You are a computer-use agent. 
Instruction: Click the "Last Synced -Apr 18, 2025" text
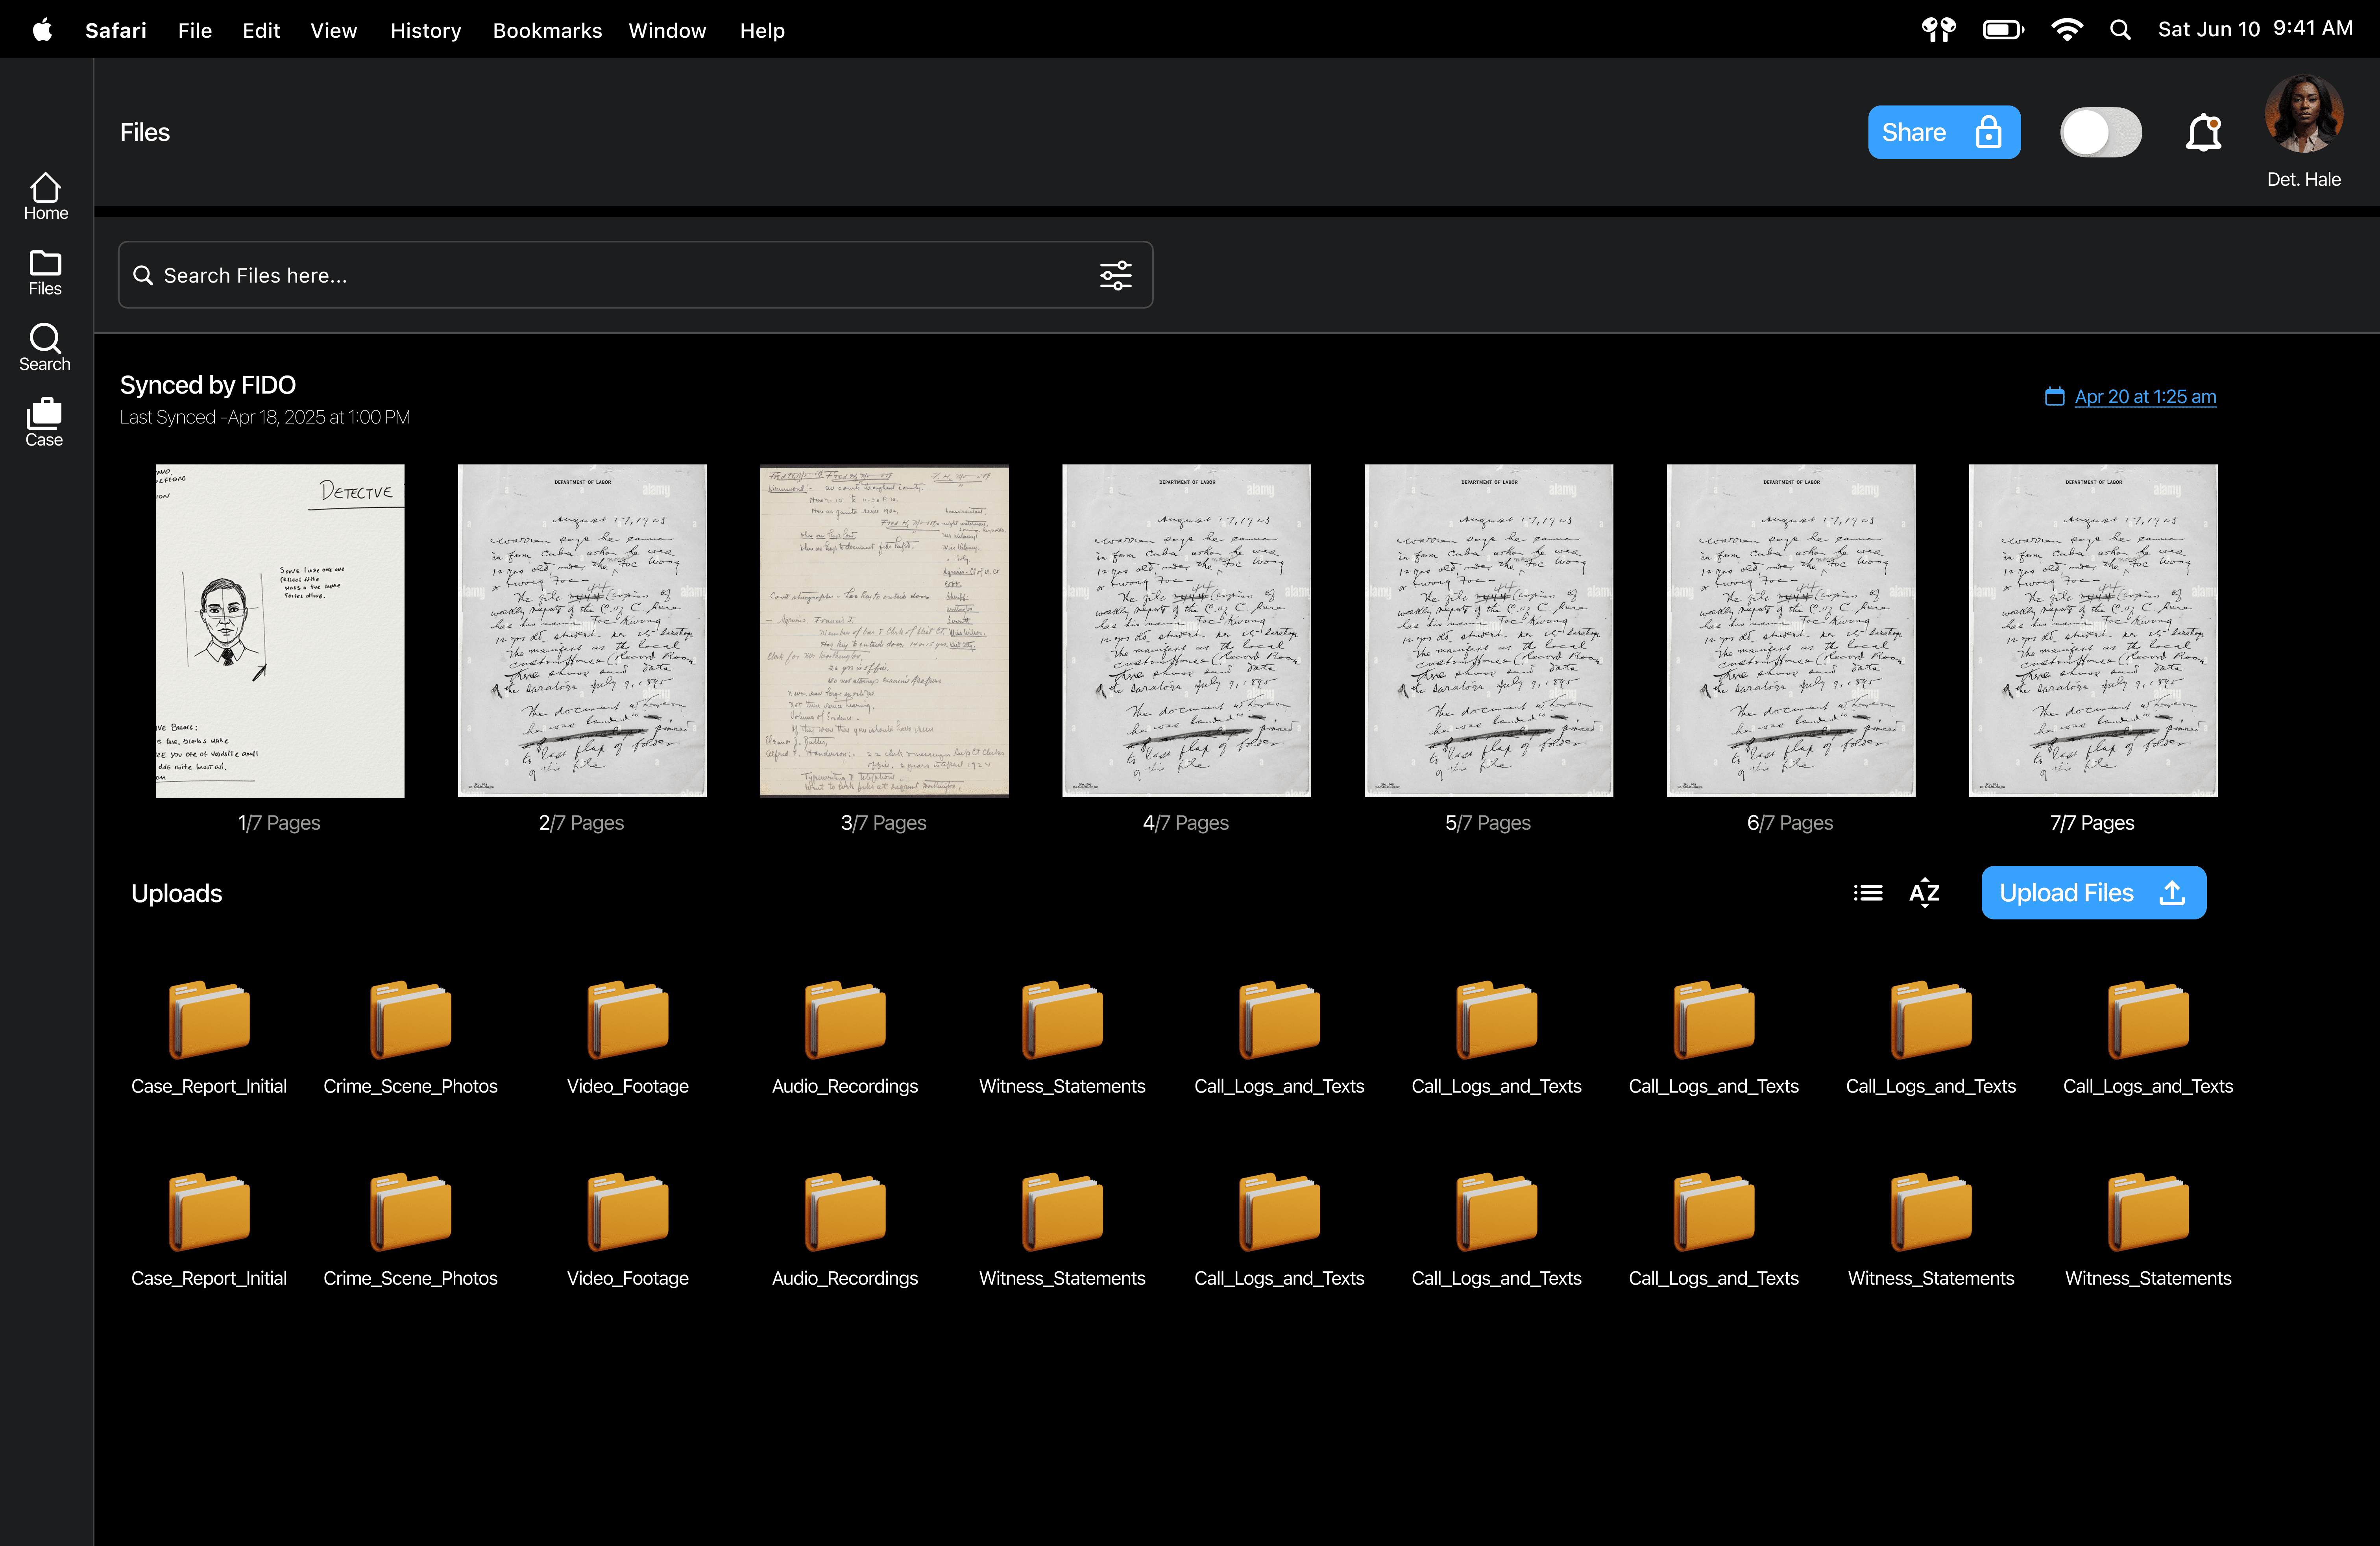(265, 417)
